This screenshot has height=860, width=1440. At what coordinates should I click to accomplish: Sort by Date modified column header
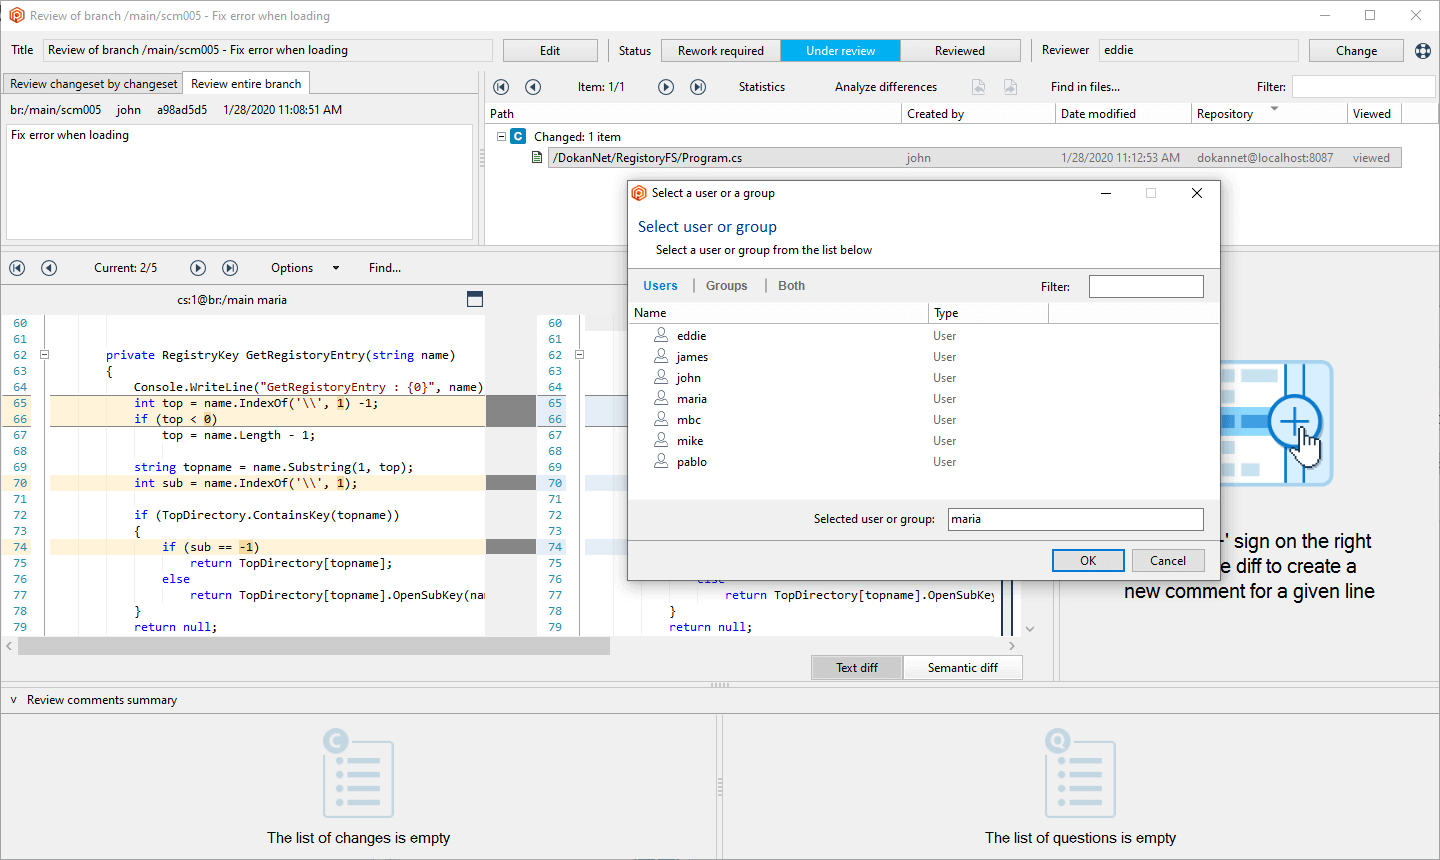tap(1123, 114)
